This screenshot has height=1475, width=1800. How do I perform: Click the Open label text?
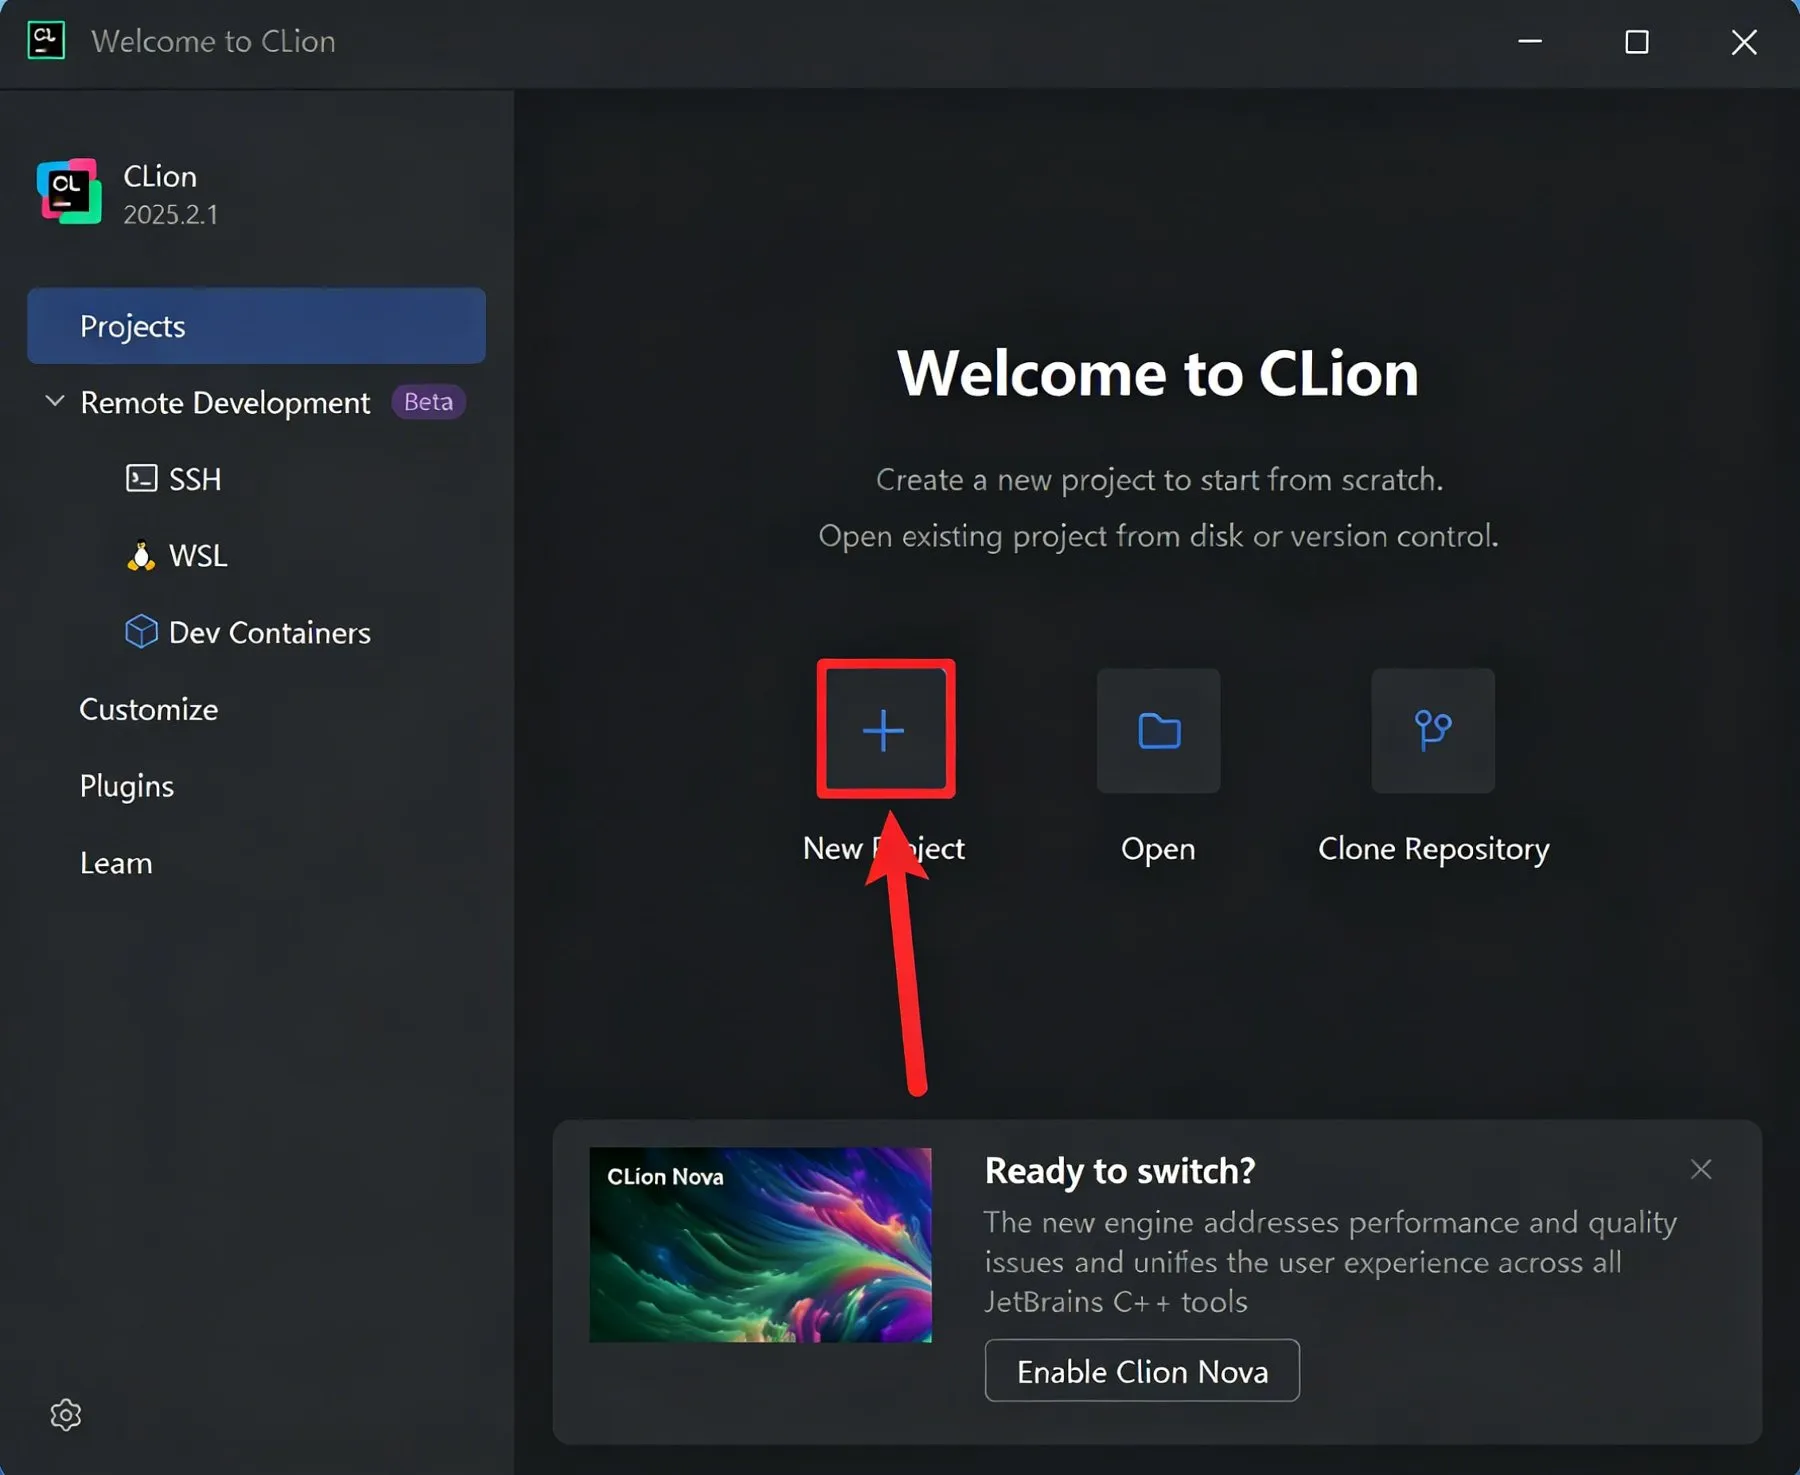tap(1158, 849)
